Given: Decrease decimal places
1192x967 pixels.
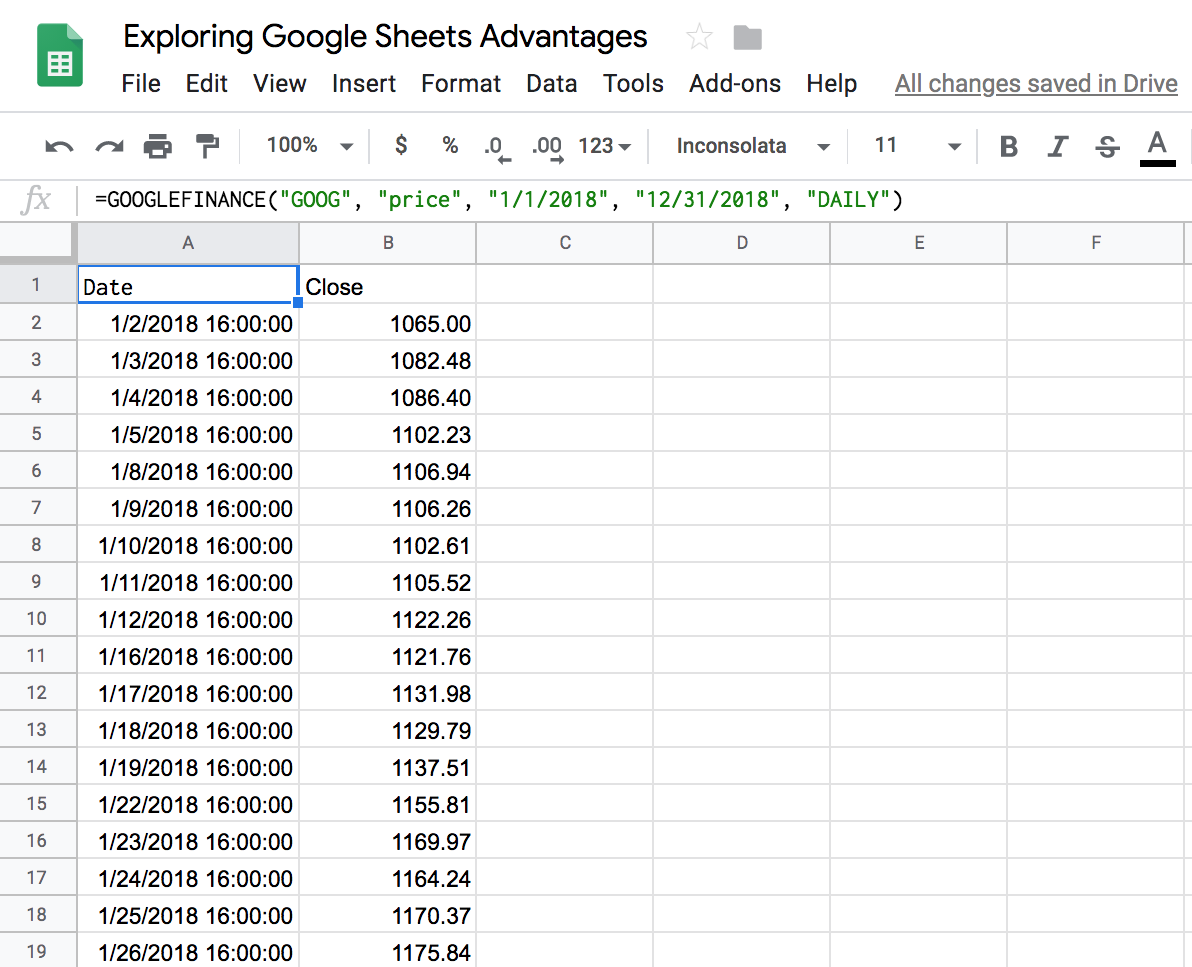Looking at the screenshot, I should point(496,145).
